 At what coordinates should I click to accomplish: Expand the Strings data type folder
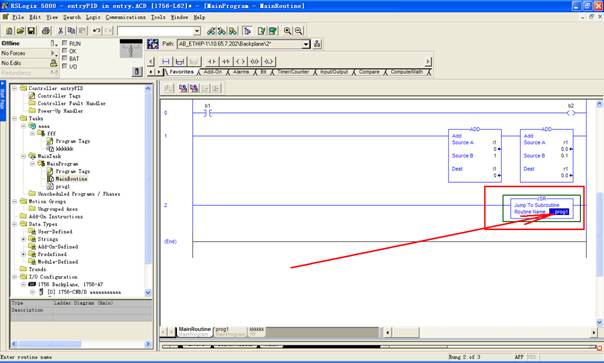(x=23, y=239)
